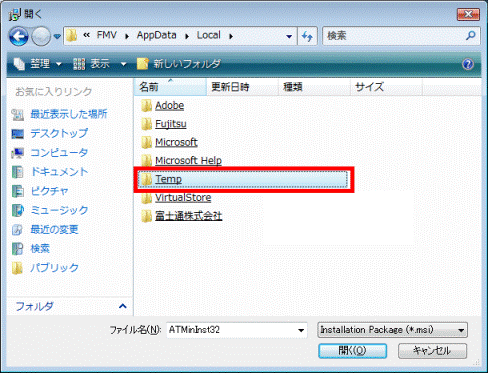Click the ミュージック icon in sidebar
The width and height of the screenshot is (488, 373).
[18, 210]
